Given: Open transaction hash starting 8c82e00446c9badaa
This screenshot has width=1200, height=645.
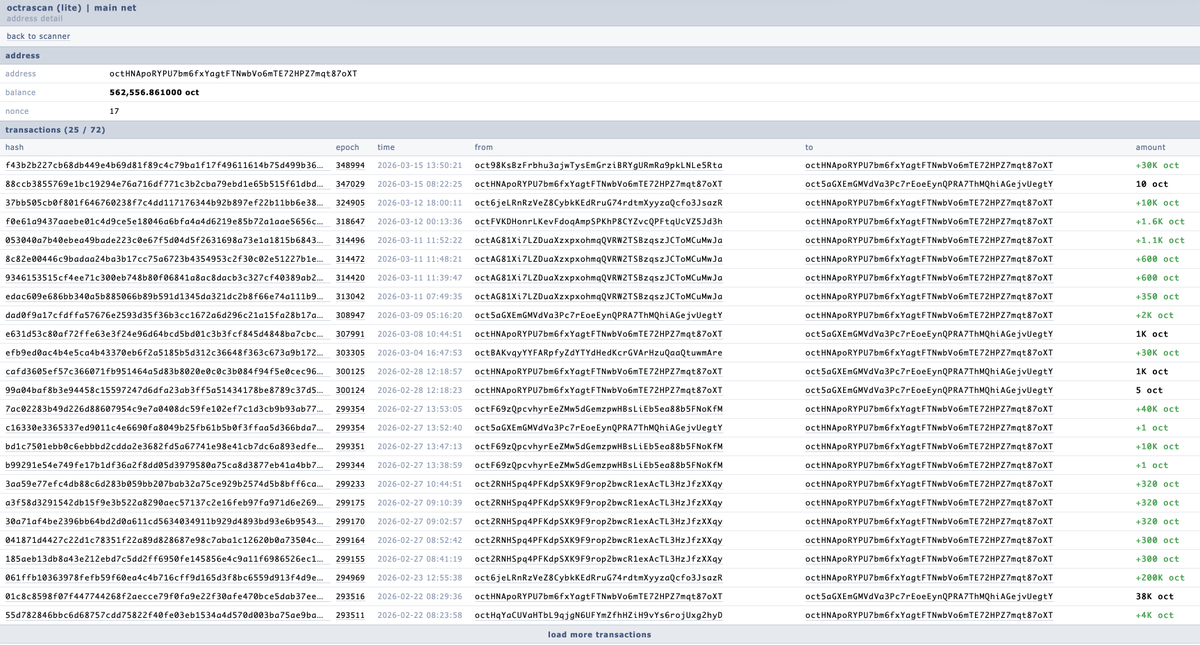Looking at the screenshot, I should [165, 259].
